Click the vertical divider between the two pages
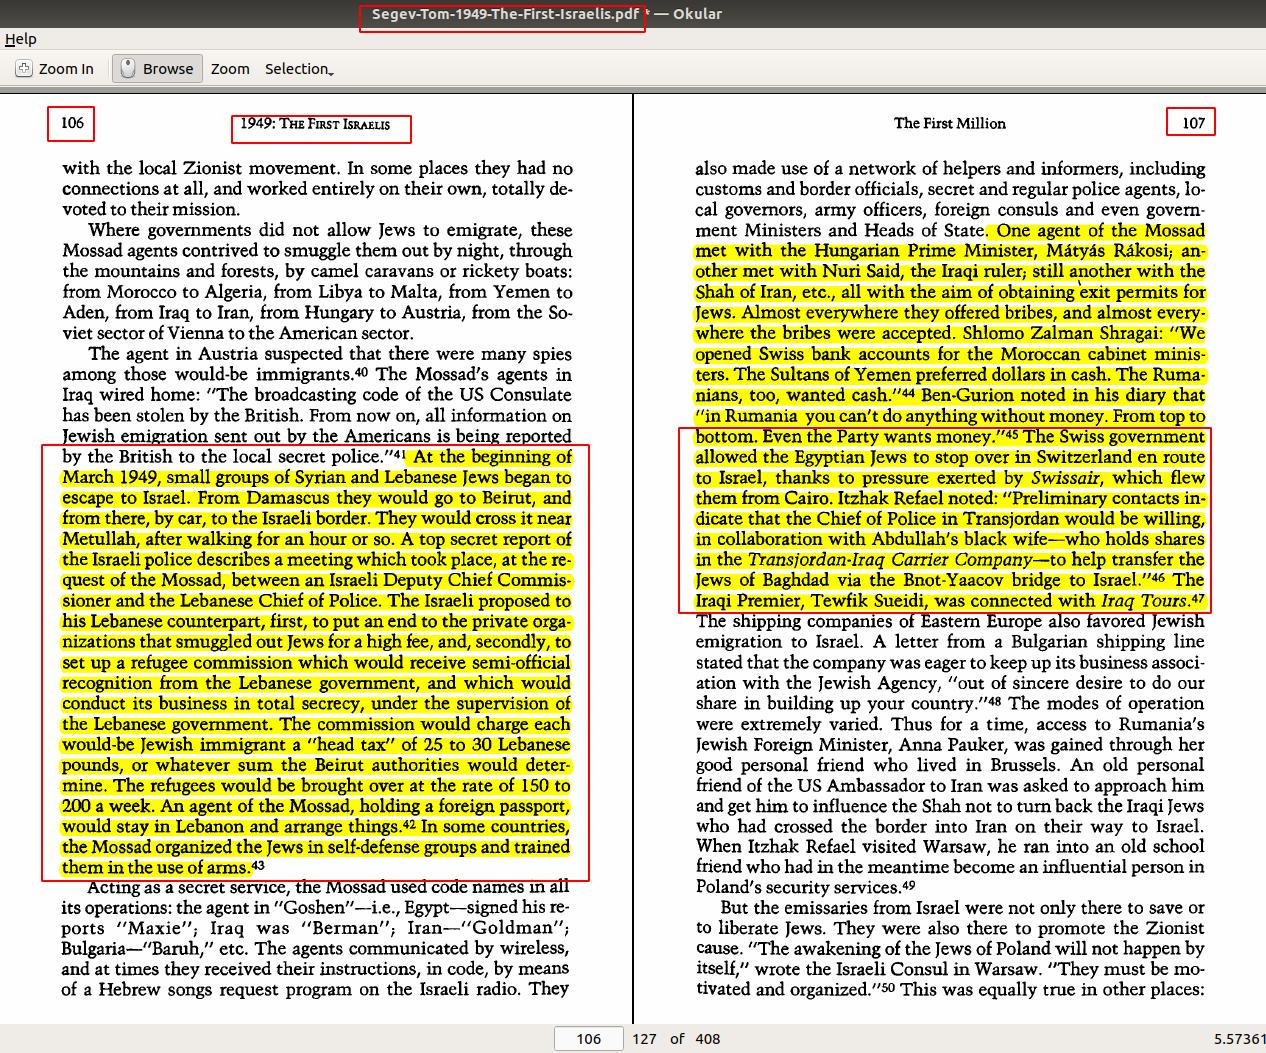The height and width of the screenshot is (1053, 1266). pyautogui.click(x=633, y=560)
